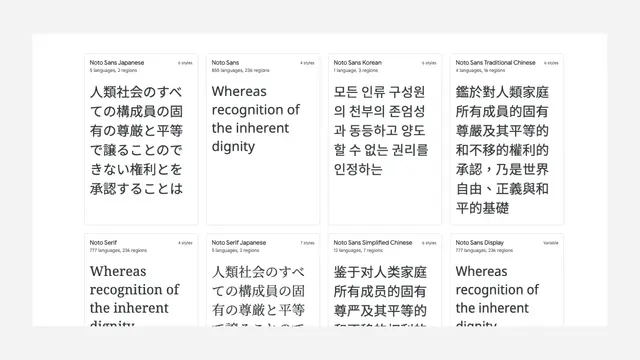This screenshot has height=360, width=640.
Task: Click the Noto Sans 'Whereas recognition' sample text
Action: [256, 119]
